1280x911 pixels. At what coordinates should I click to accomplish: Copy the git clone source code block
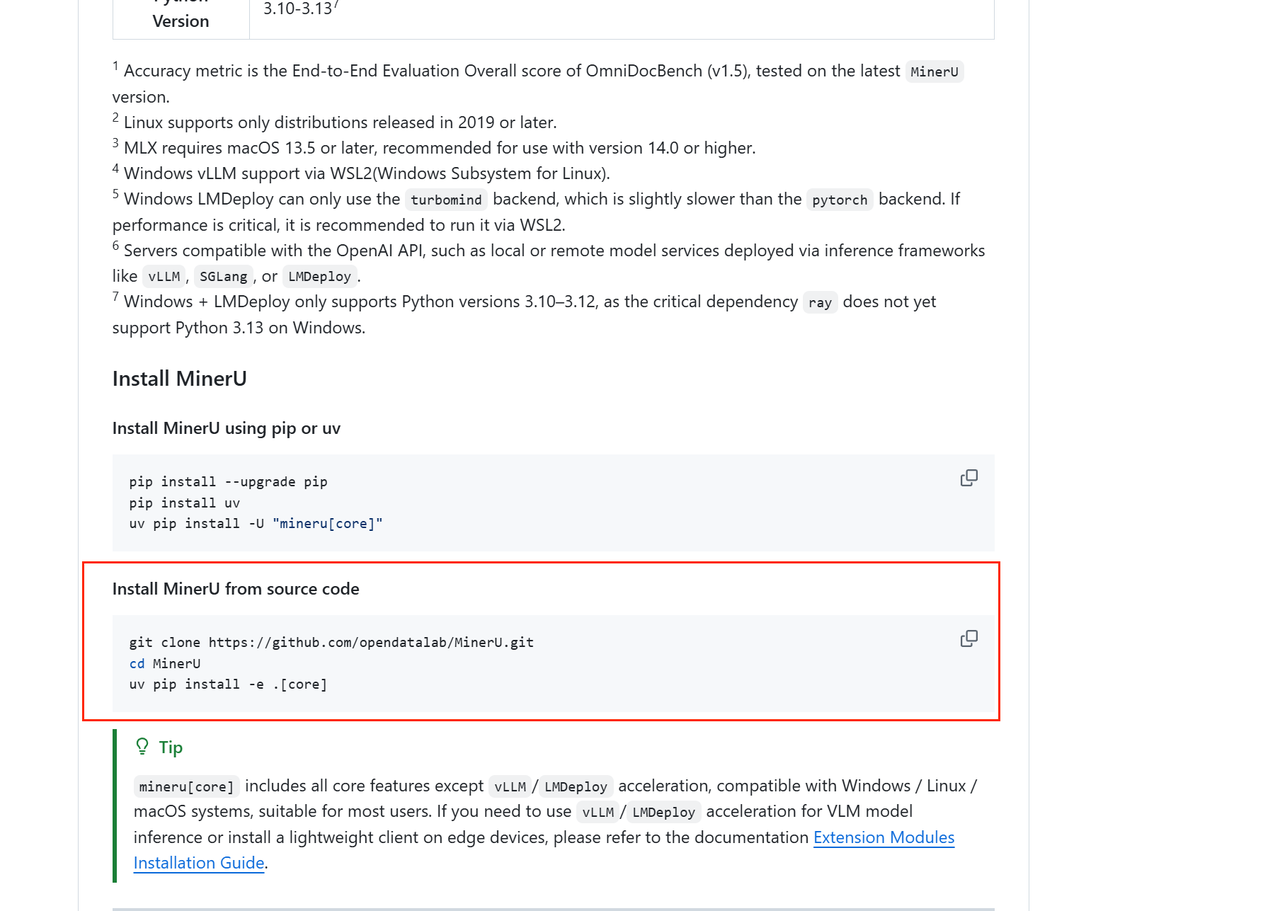968,639
